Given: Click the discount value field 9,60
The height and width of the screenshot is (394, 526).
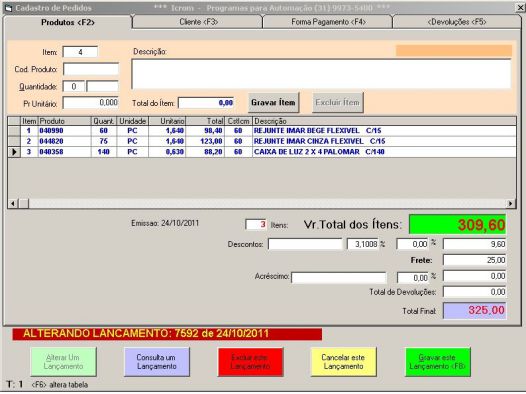Looking at the screenshot, I should pos(474,244).
